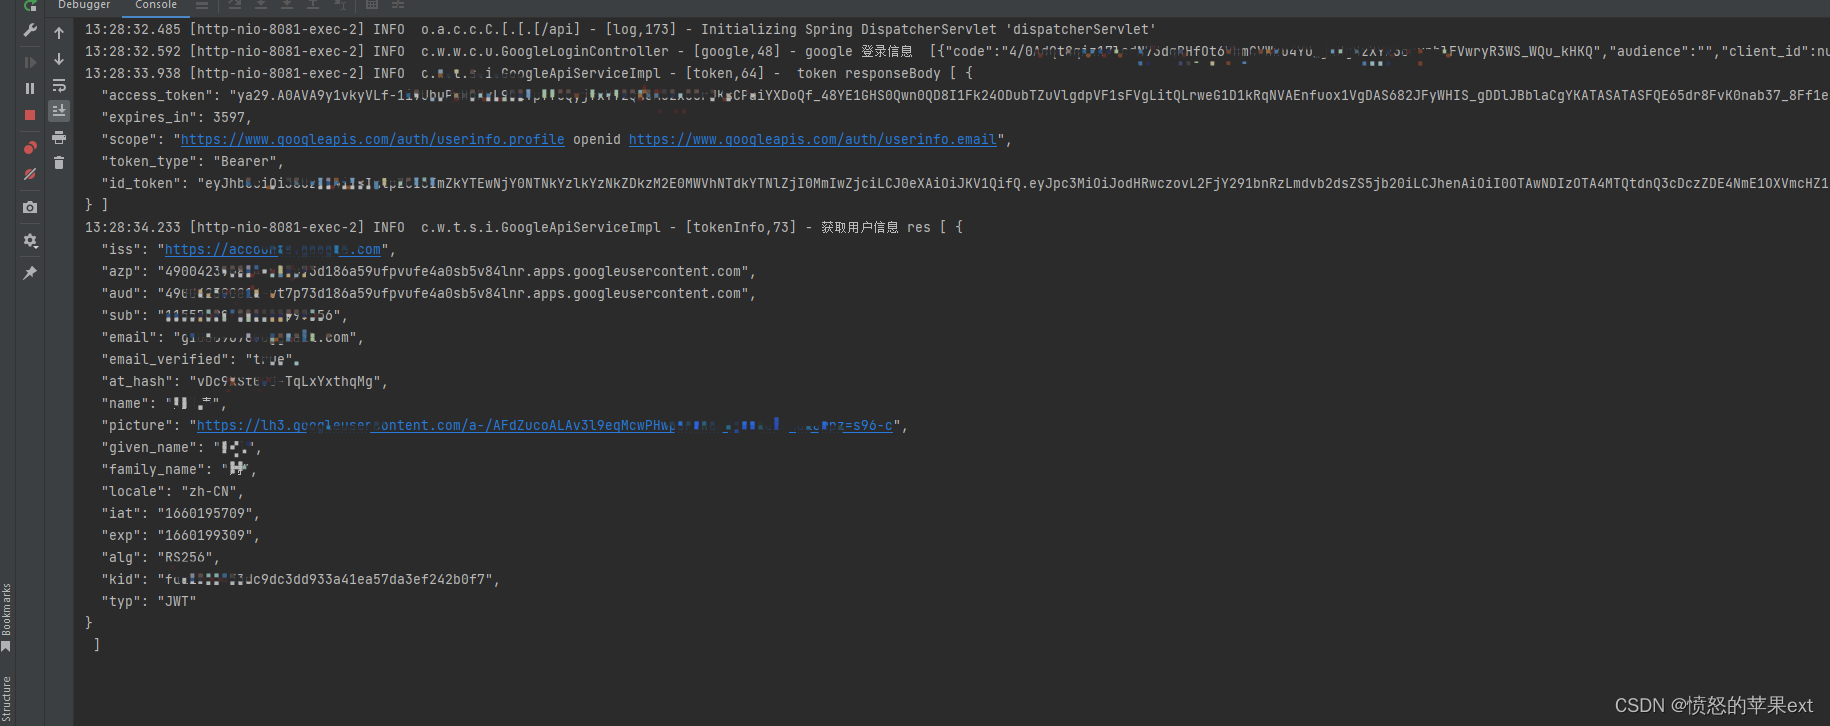Viewport: 1830px width, 726px height.
Task: Click the "locale": "zh-CN" line
Action: point(172,491)
